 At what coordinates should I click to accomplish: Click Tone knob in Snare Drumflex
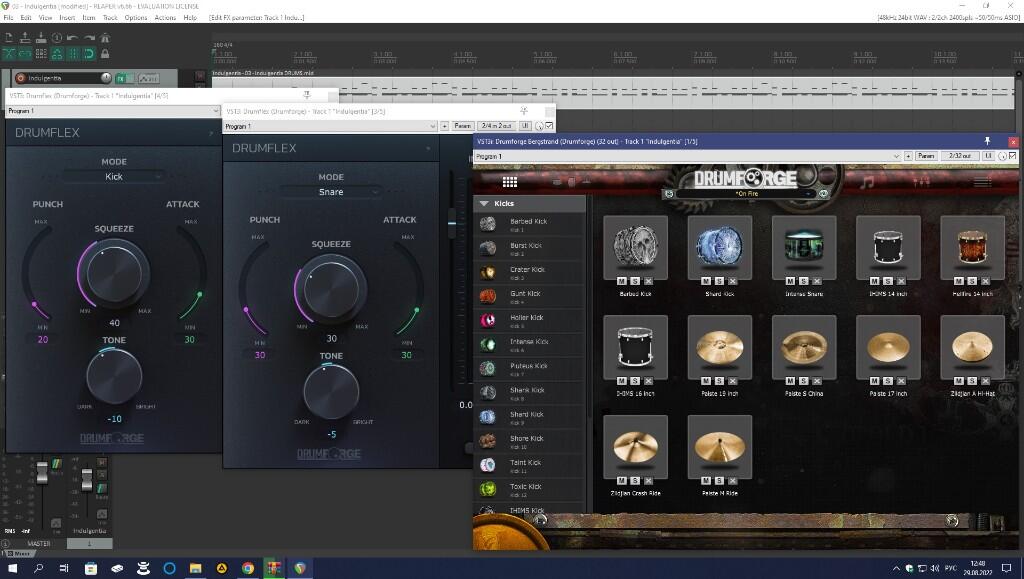[331, 392]
